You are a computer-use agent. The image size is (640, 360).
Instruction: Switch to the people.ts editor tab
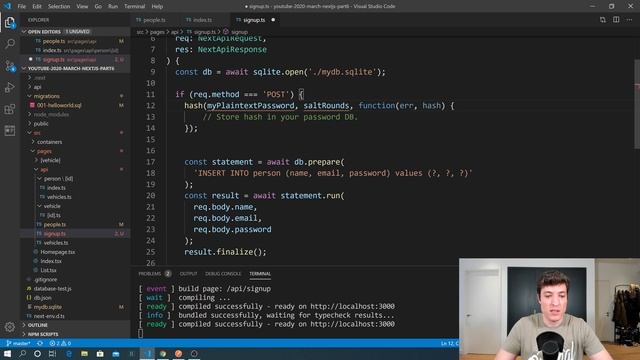(x=154, y=20)
